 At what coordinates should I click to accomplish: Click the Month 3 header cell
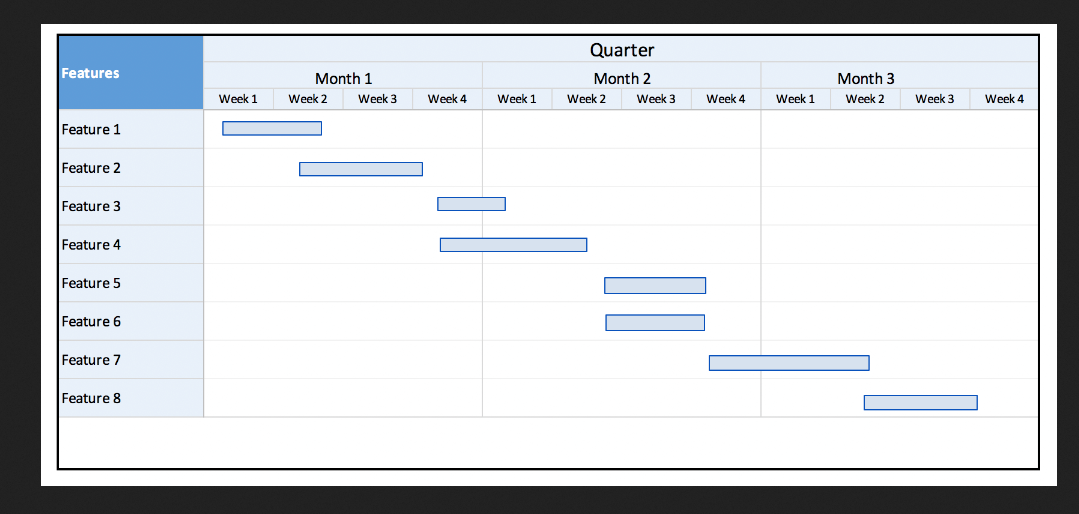tap(899, 78)
